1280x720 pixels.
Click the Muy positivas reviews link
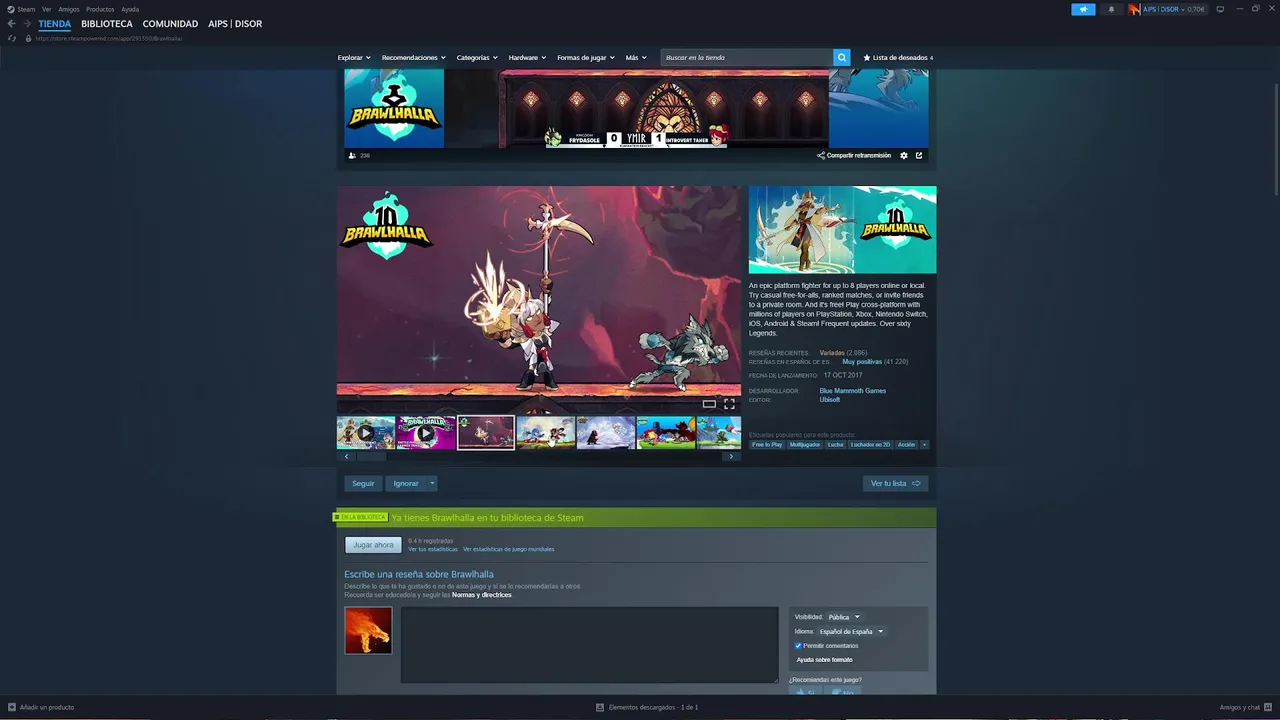point(862,361)
